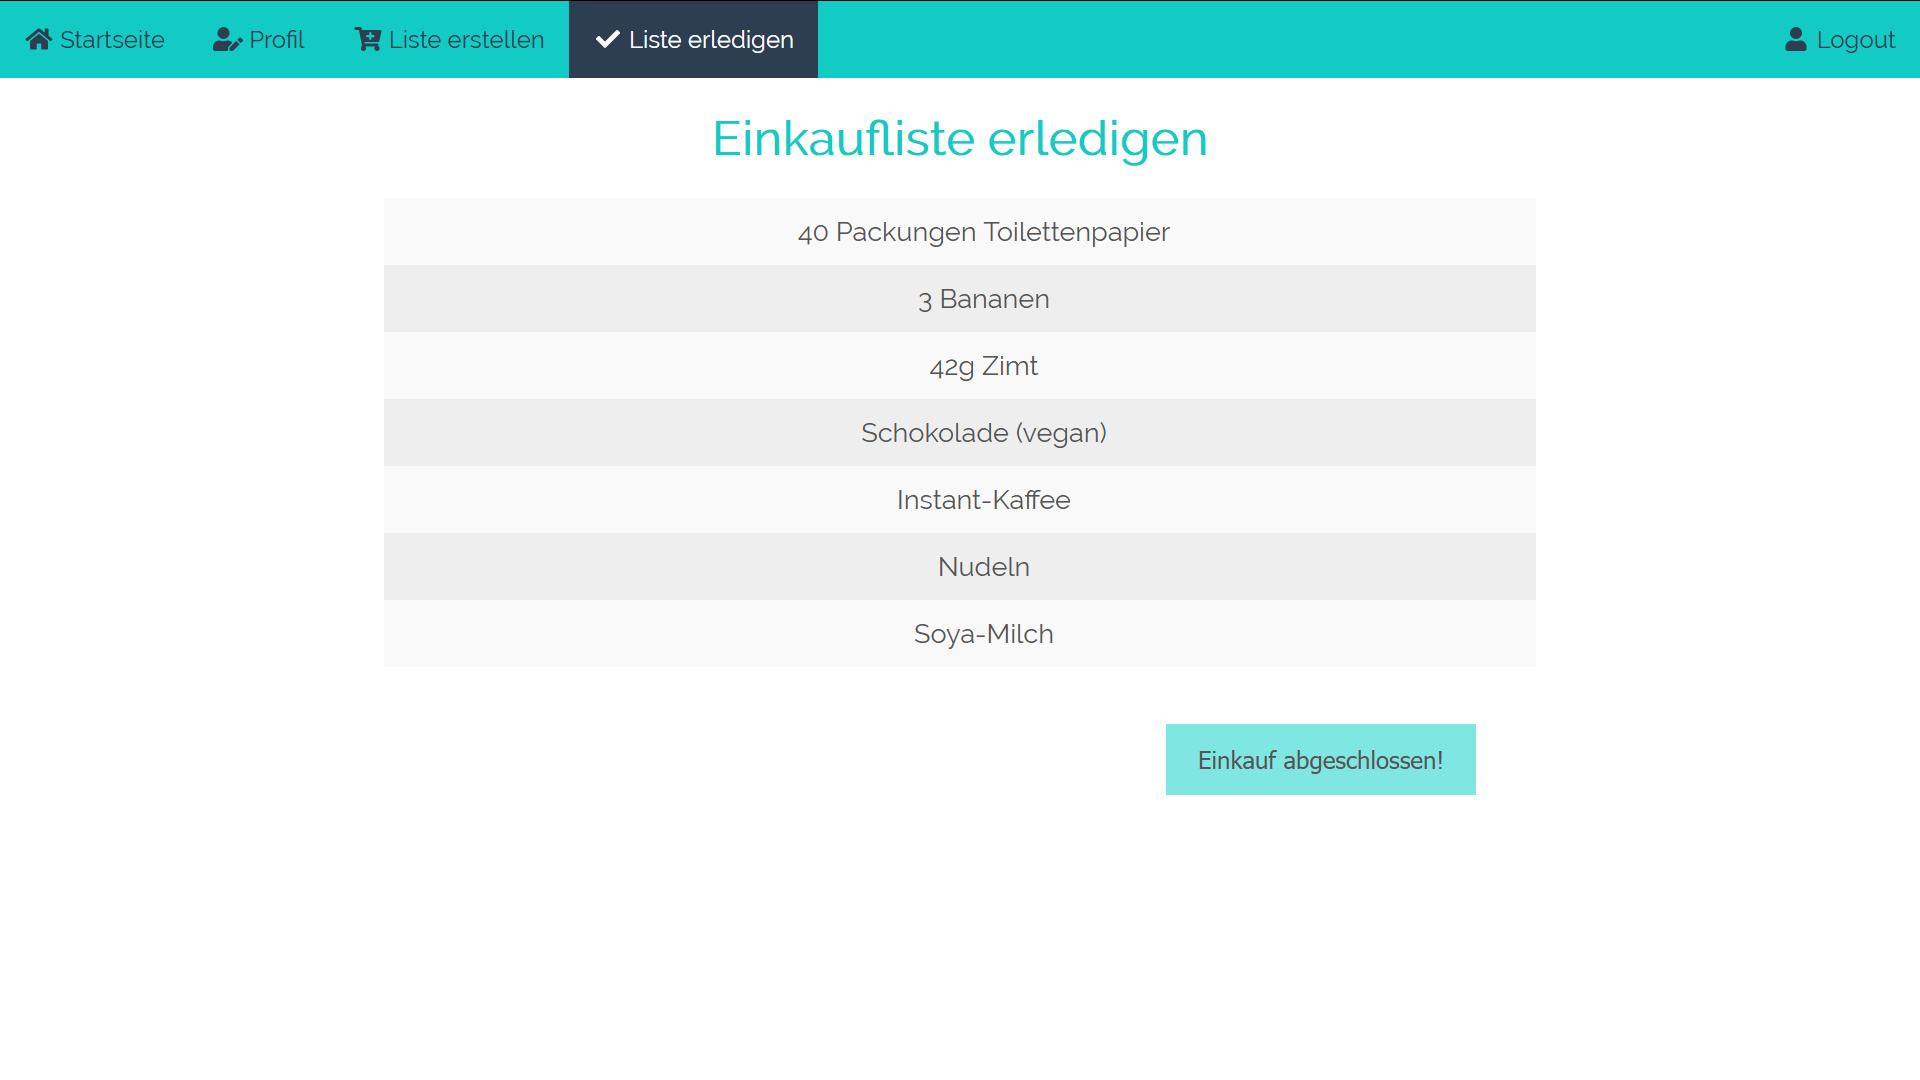Click the Einkaufliste erledigen heading

pyautogui.click(x=959, y=138)
